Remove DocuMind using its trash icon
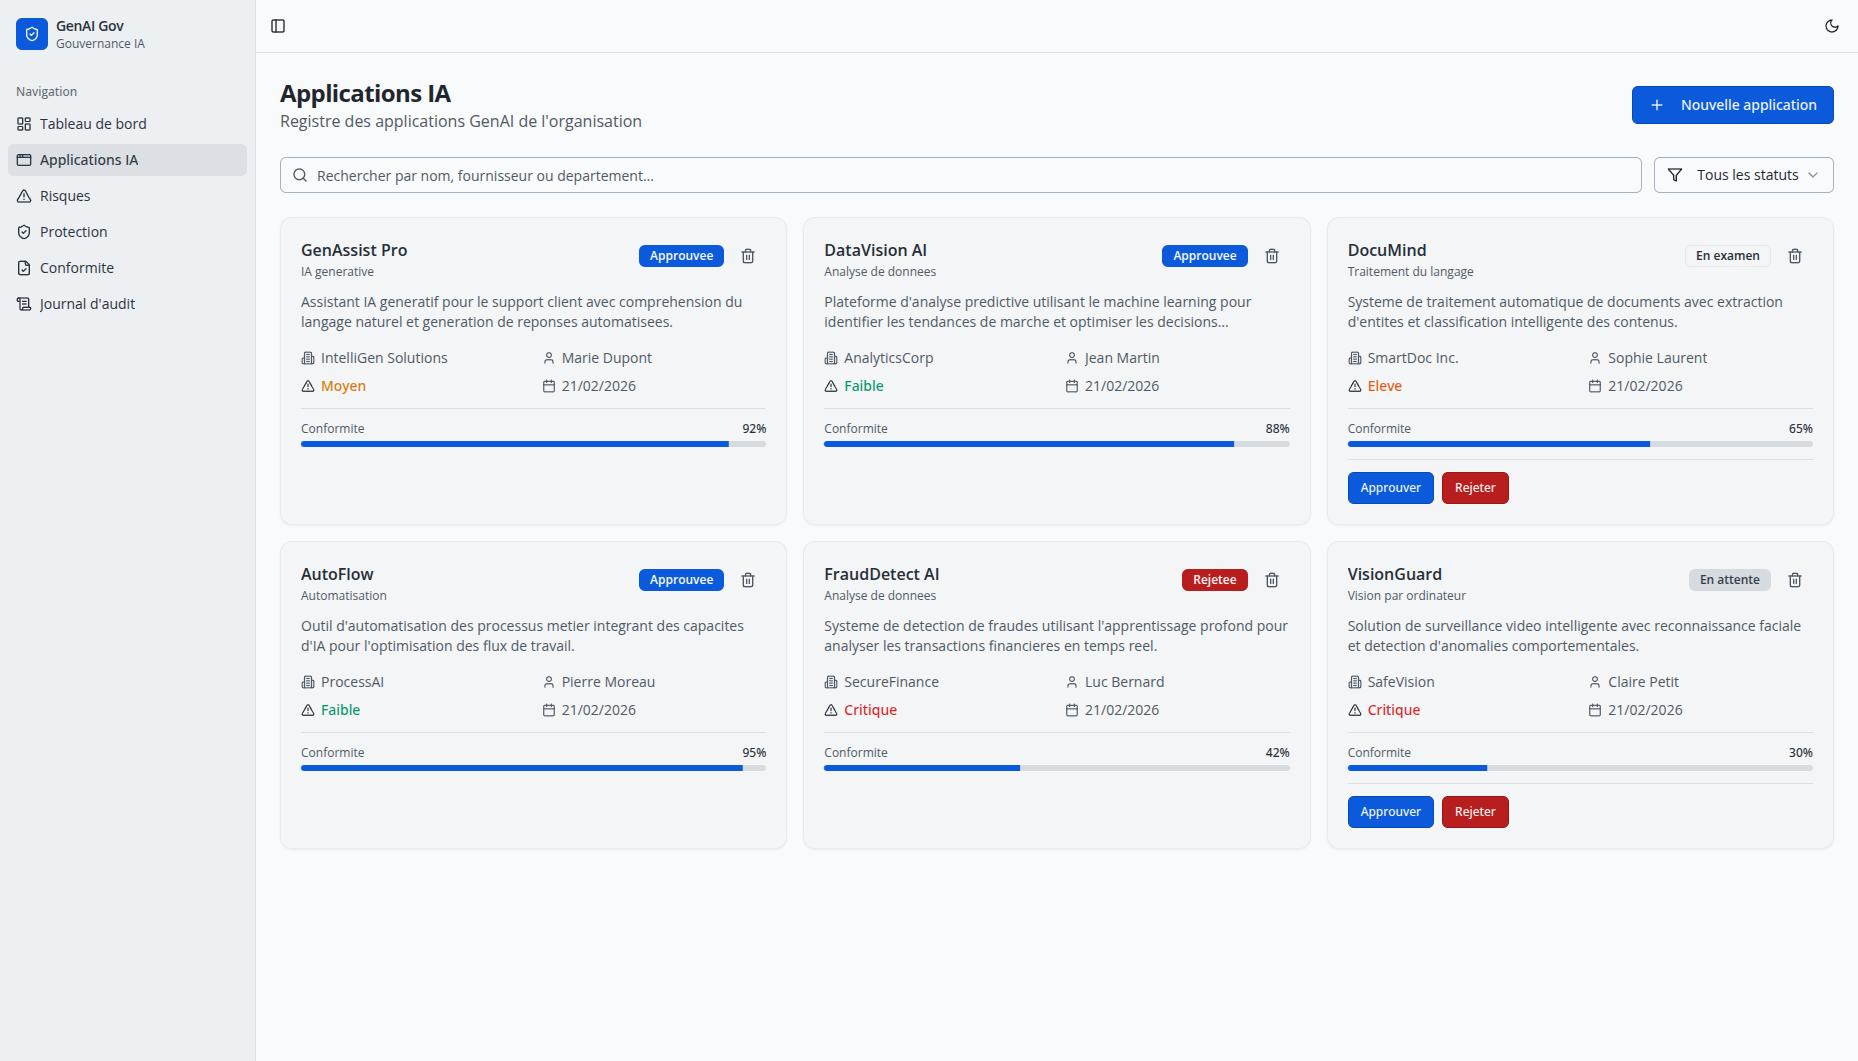 pos(1795,256)
